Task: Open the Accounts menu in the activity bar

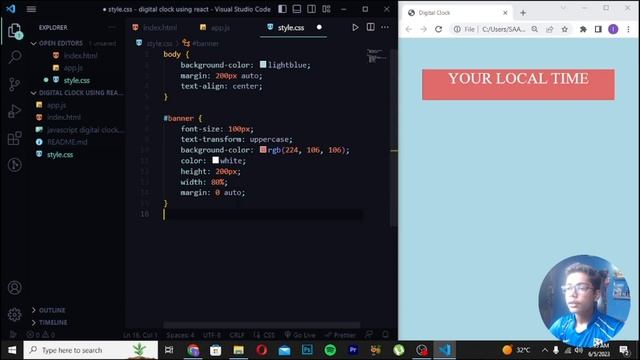Action: tap(15, 288)
